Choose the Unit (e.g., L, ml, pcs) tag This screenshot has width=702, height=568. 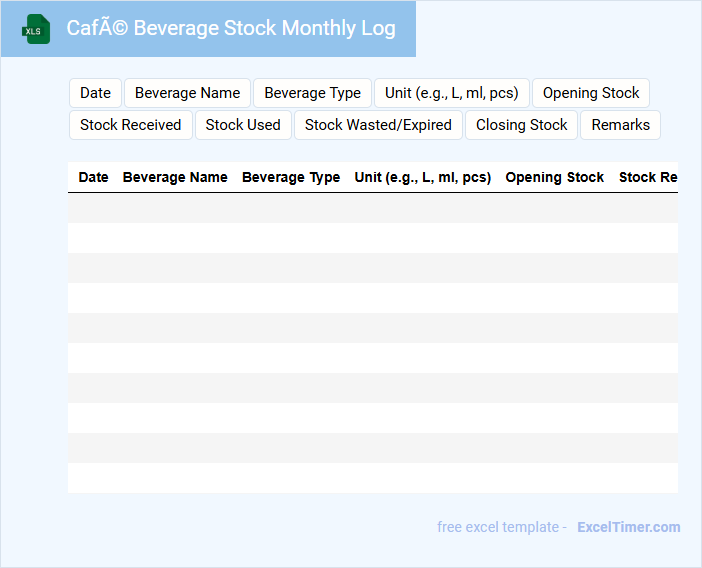tap(451, 93)
